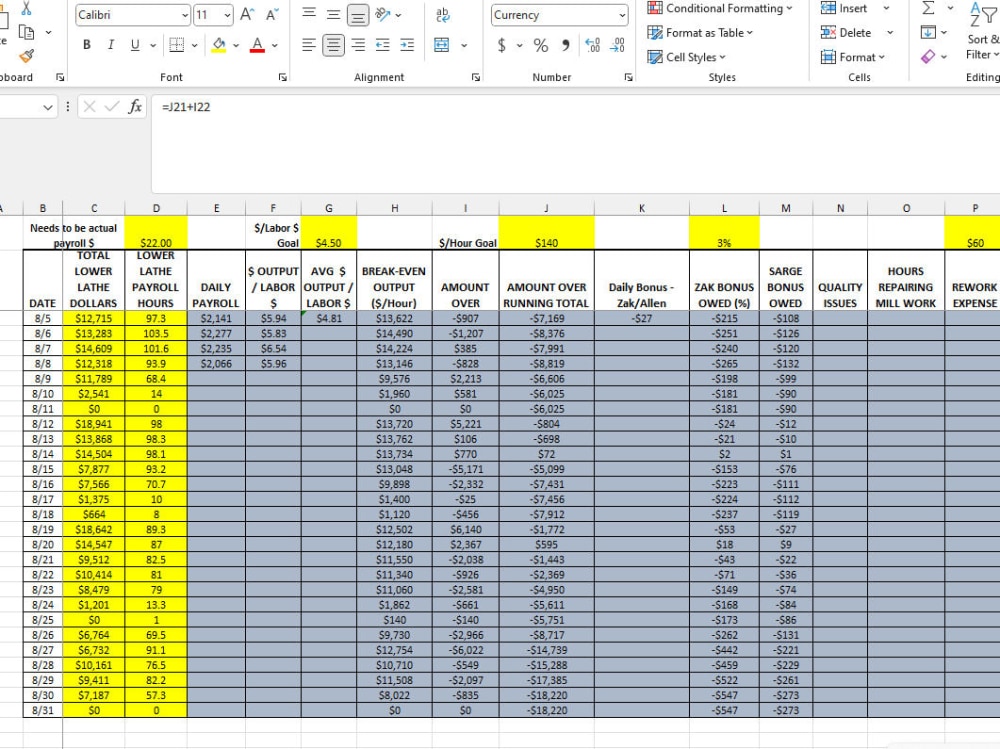The width and height of the screenshot is (1000, 749).
Task: Open Number format dialog launcher
Action: click(629, 77)
